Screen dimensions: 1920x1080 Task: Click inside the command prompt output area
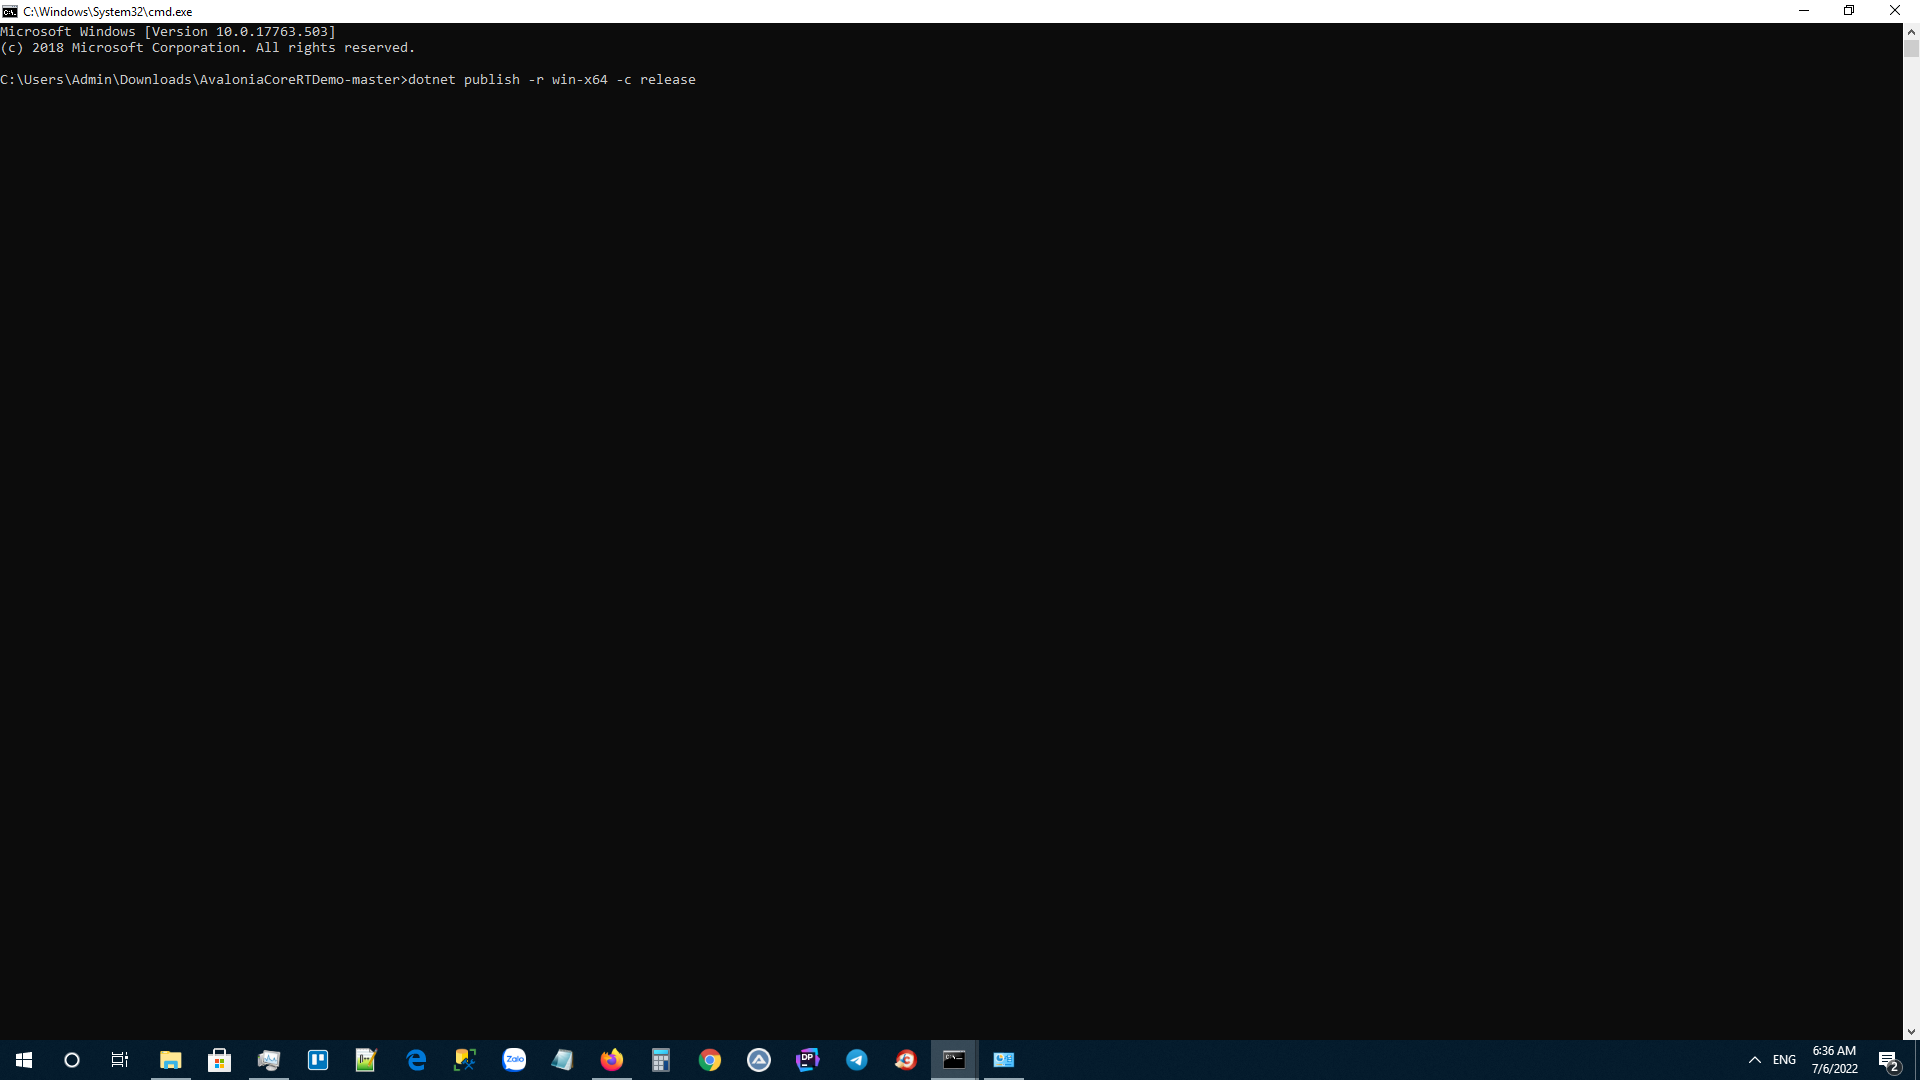(x=900, y=400)
